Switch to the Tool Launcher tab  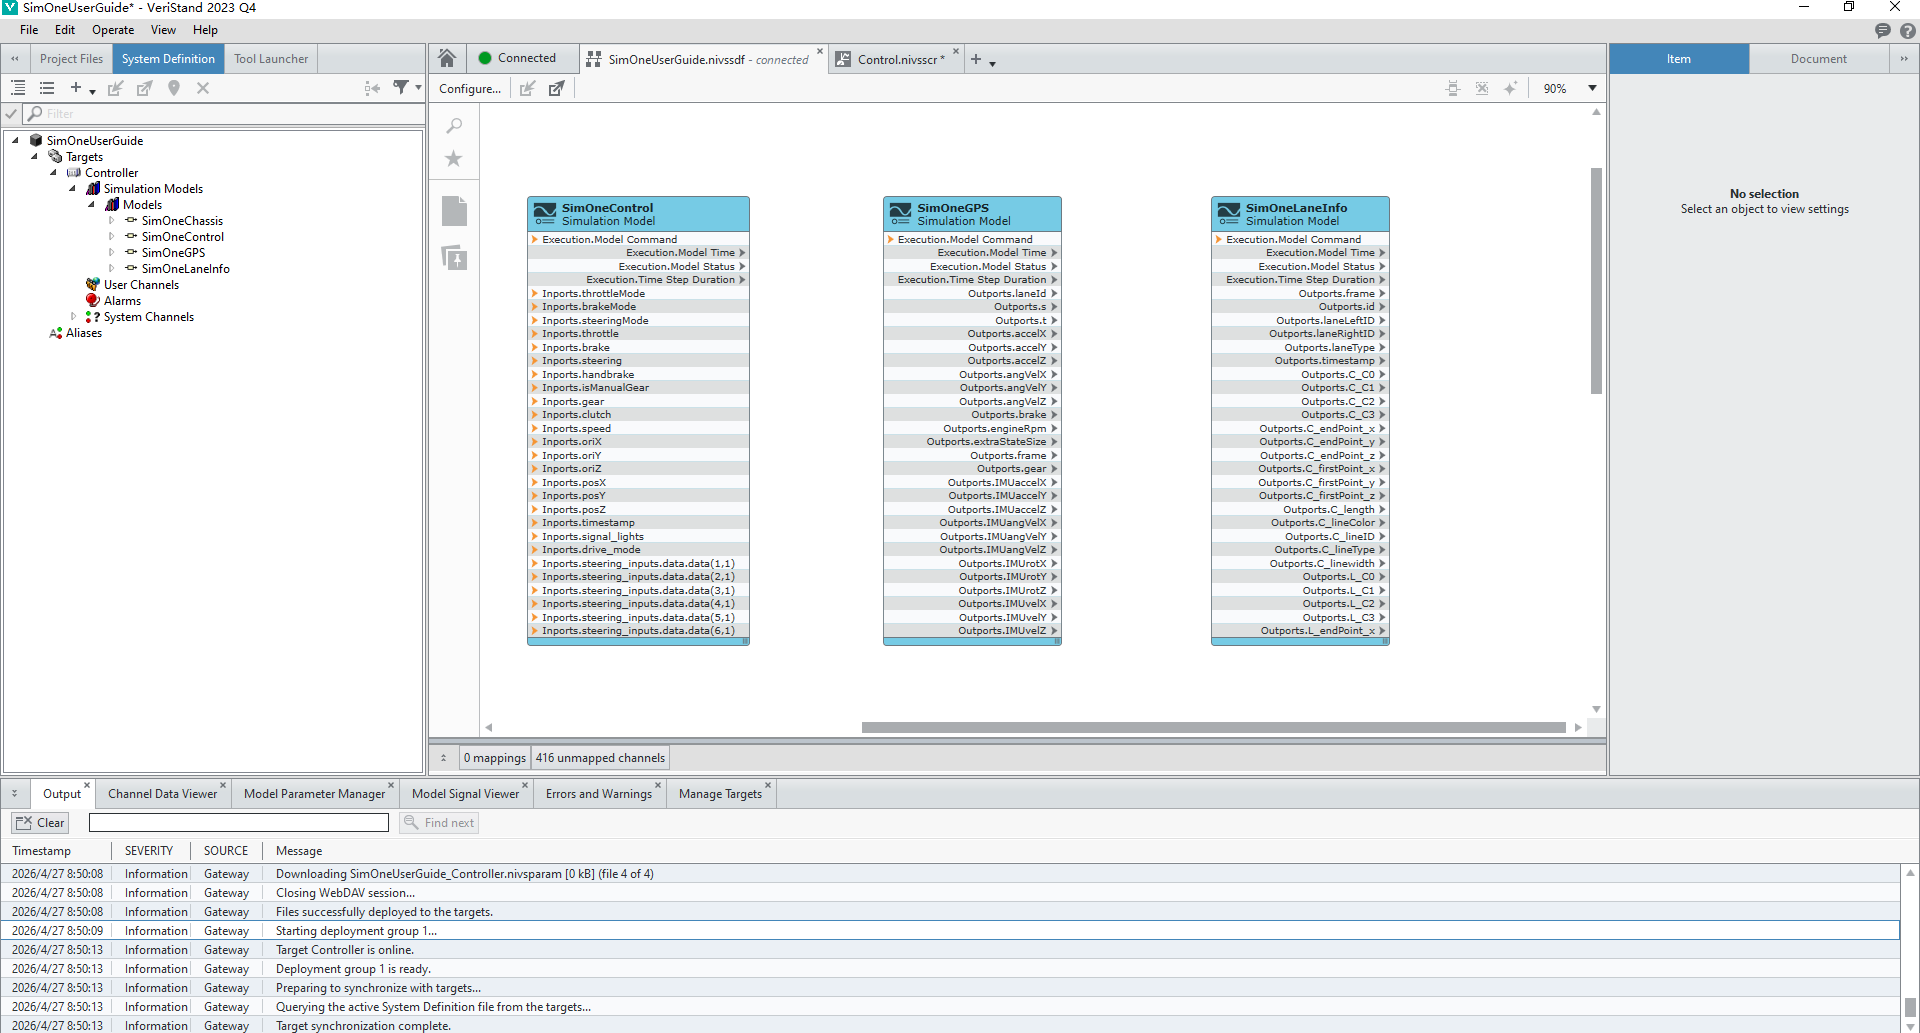pos(271,59)
